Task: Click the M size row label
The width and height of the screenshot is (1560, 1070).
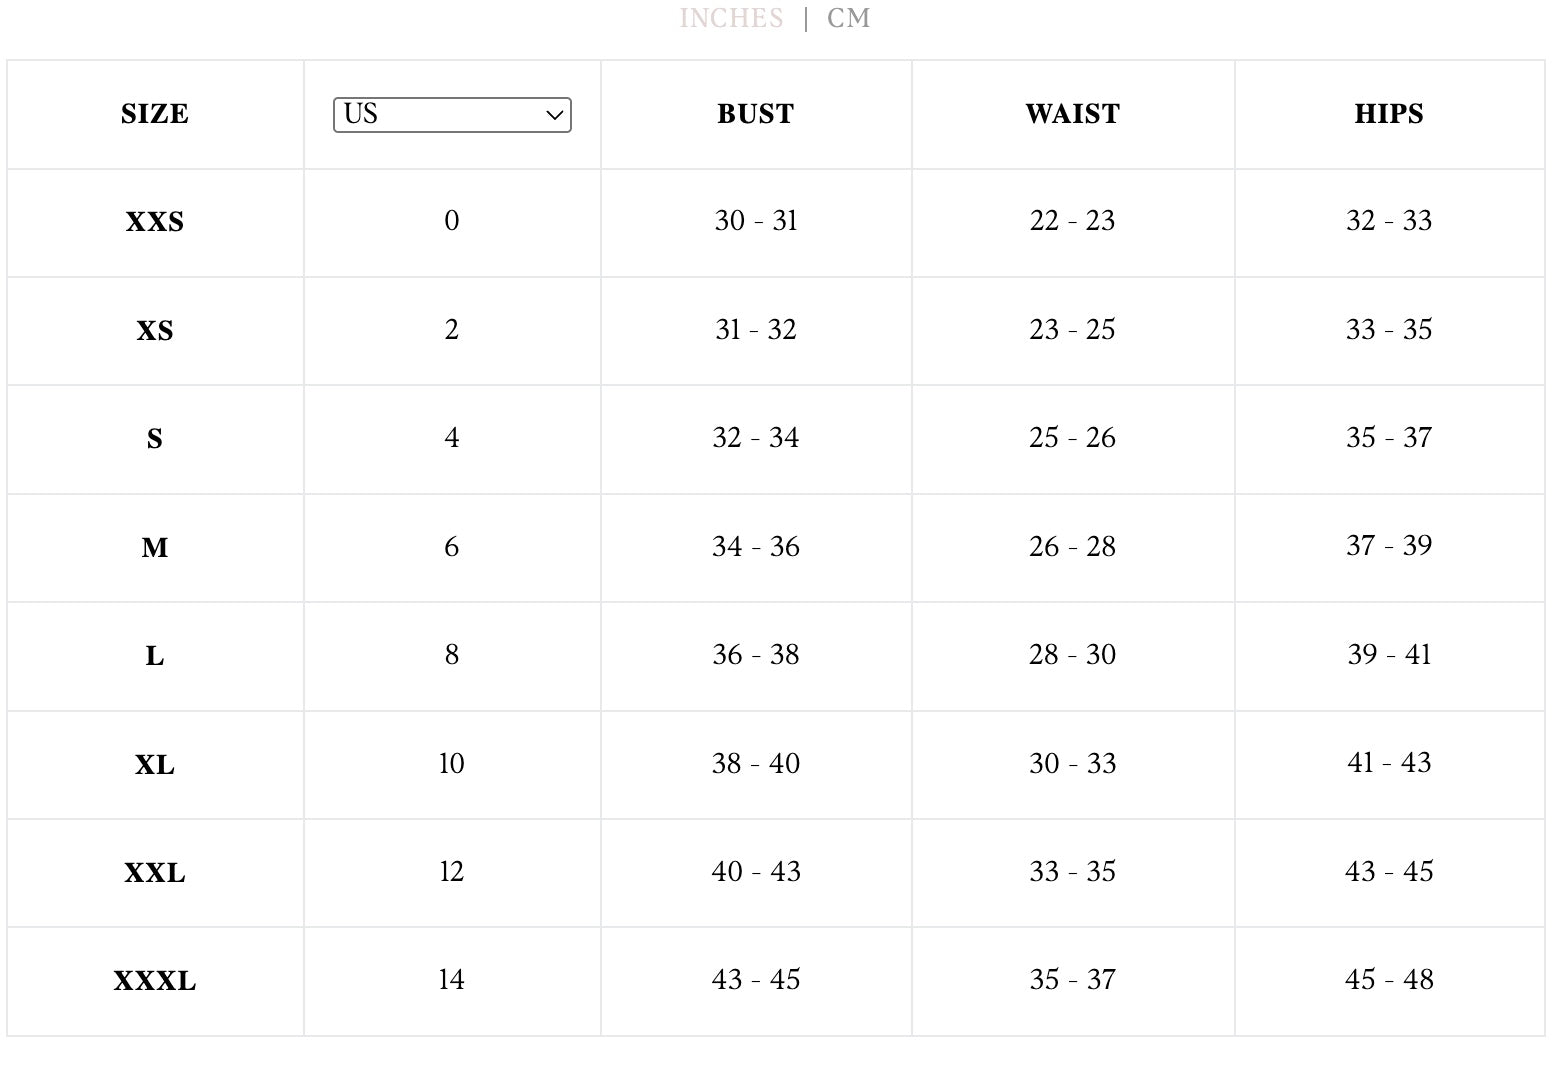Action: click(155, 548)
